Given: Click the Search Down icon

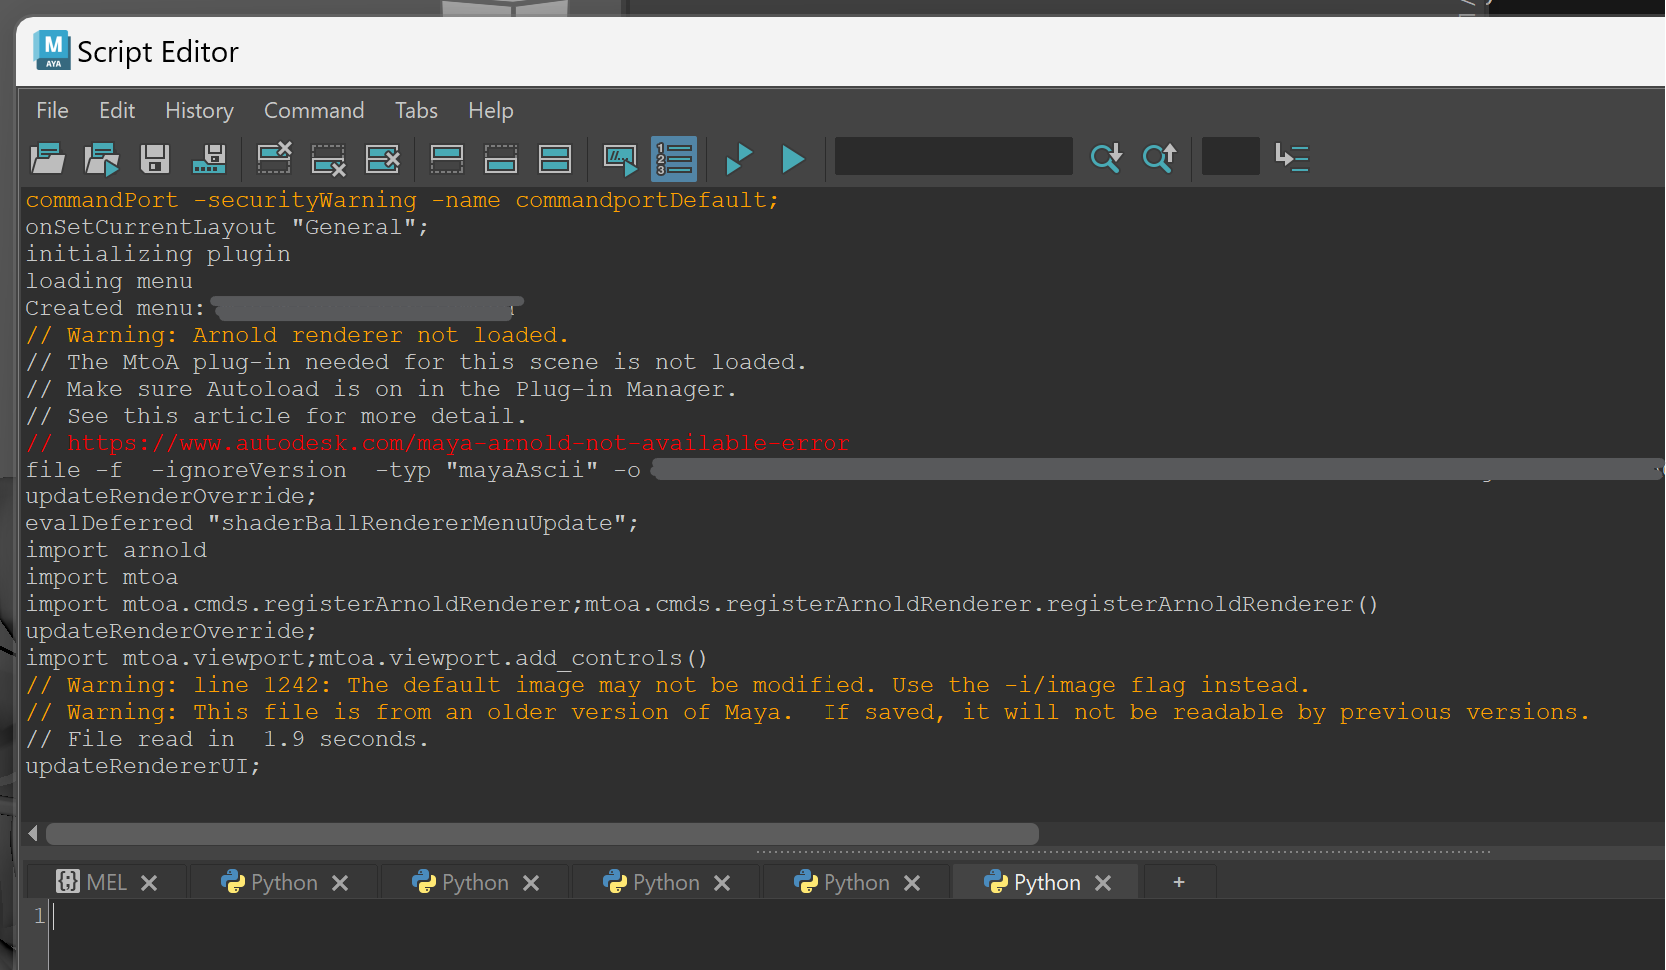Looking at the screenshot, I should [1106, 157].
